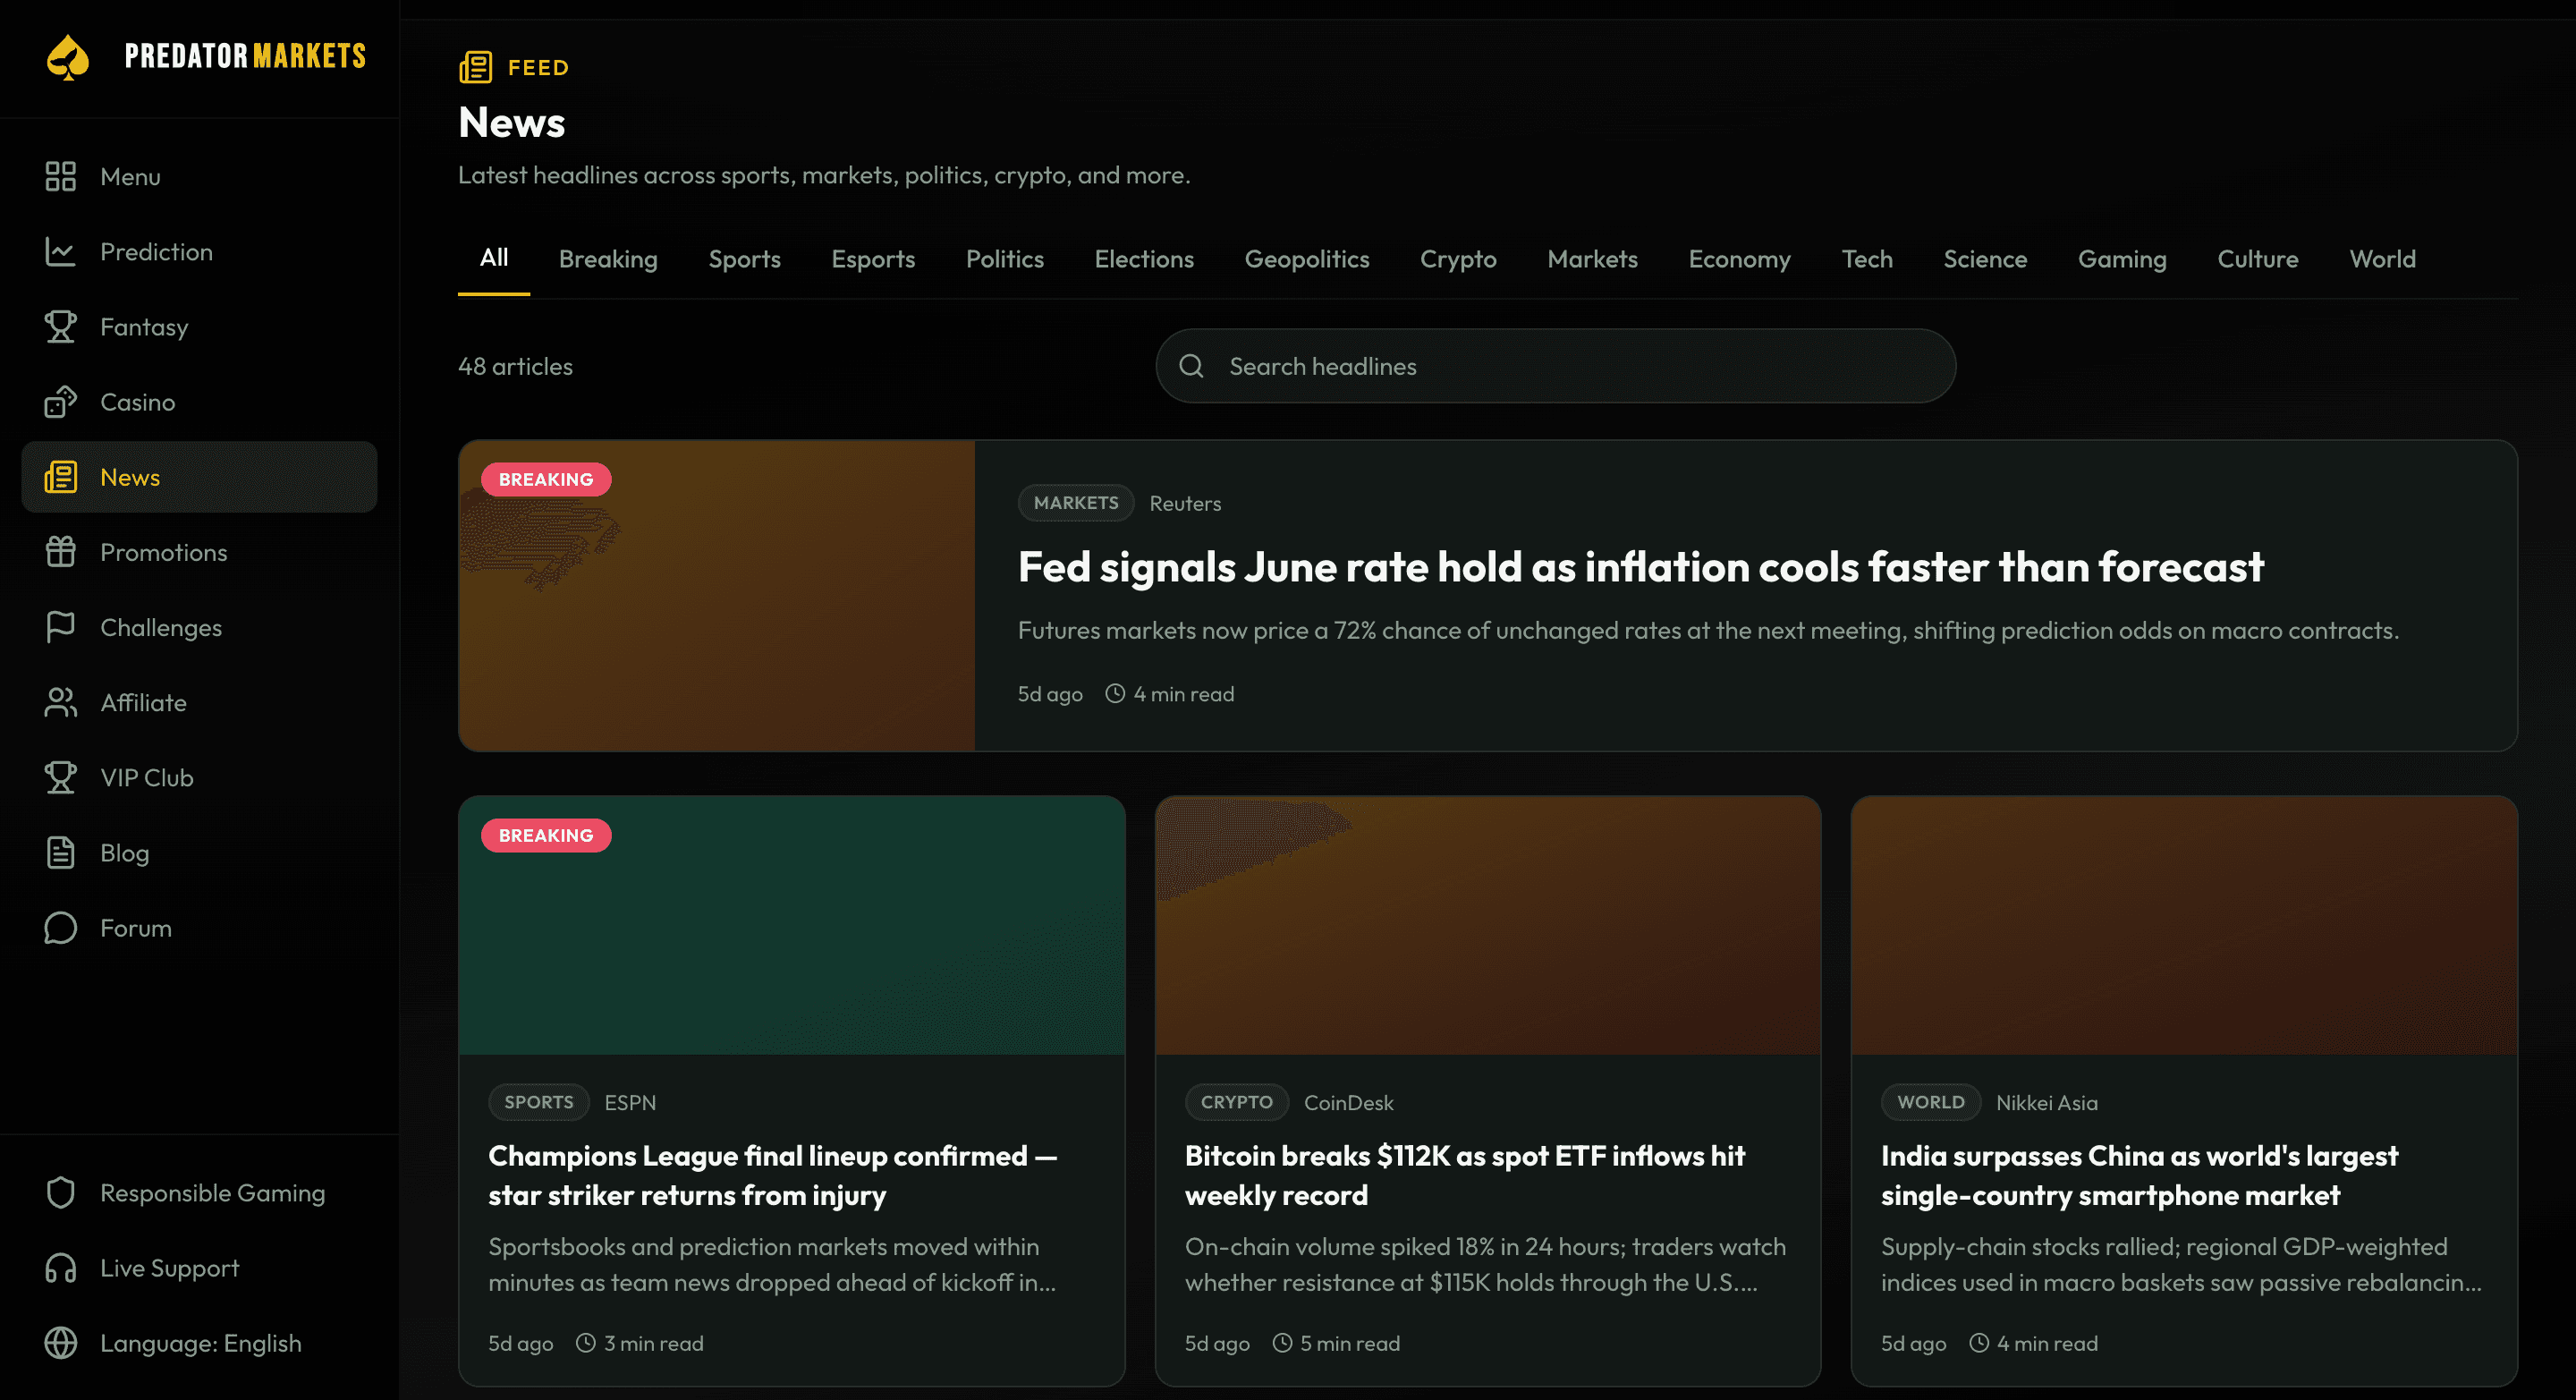
Task: Switch to the Esports tab
Action: (873, 259)
